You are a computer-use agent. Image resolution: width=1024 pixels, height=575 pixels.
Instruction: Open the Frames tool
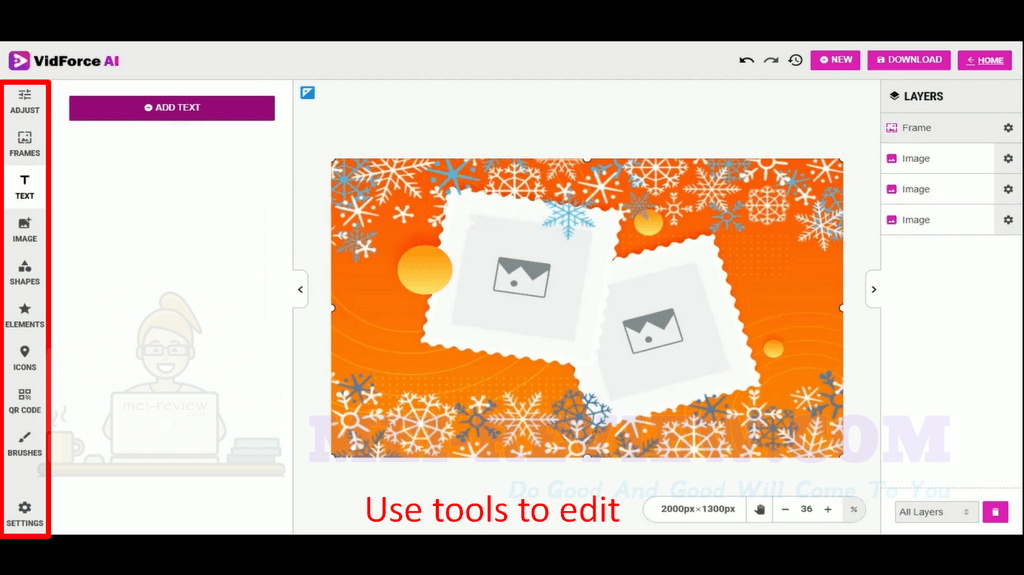pos(25,144)
